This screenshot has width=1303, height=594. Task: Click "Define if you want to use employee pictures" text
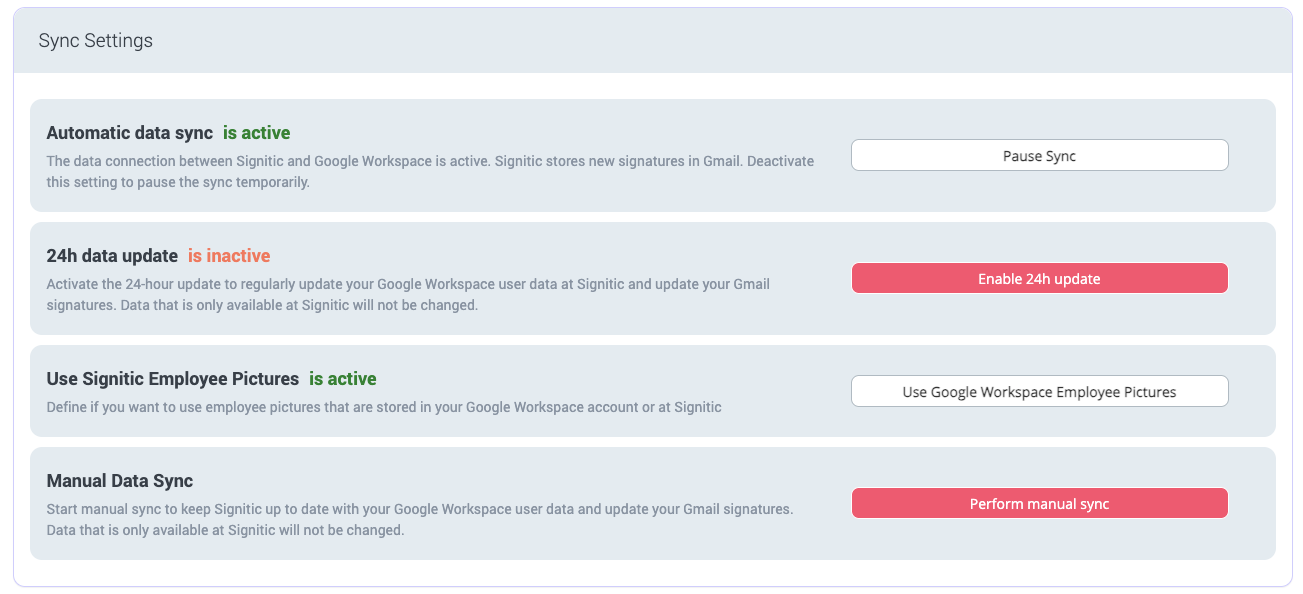[384, 407]
